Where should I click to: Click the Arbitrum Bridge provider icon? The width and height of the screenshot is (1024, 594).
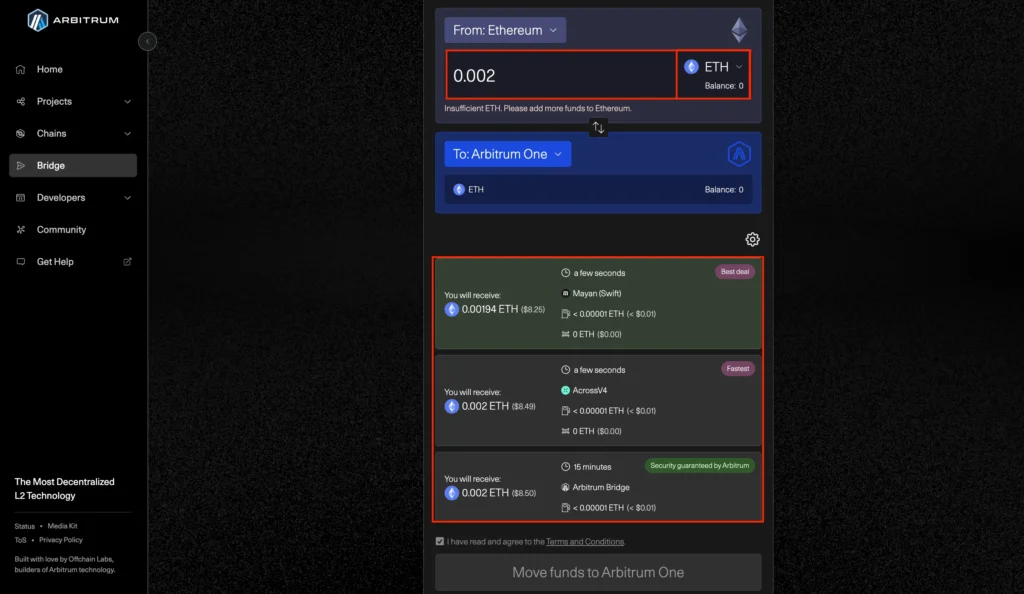[566, 487]
